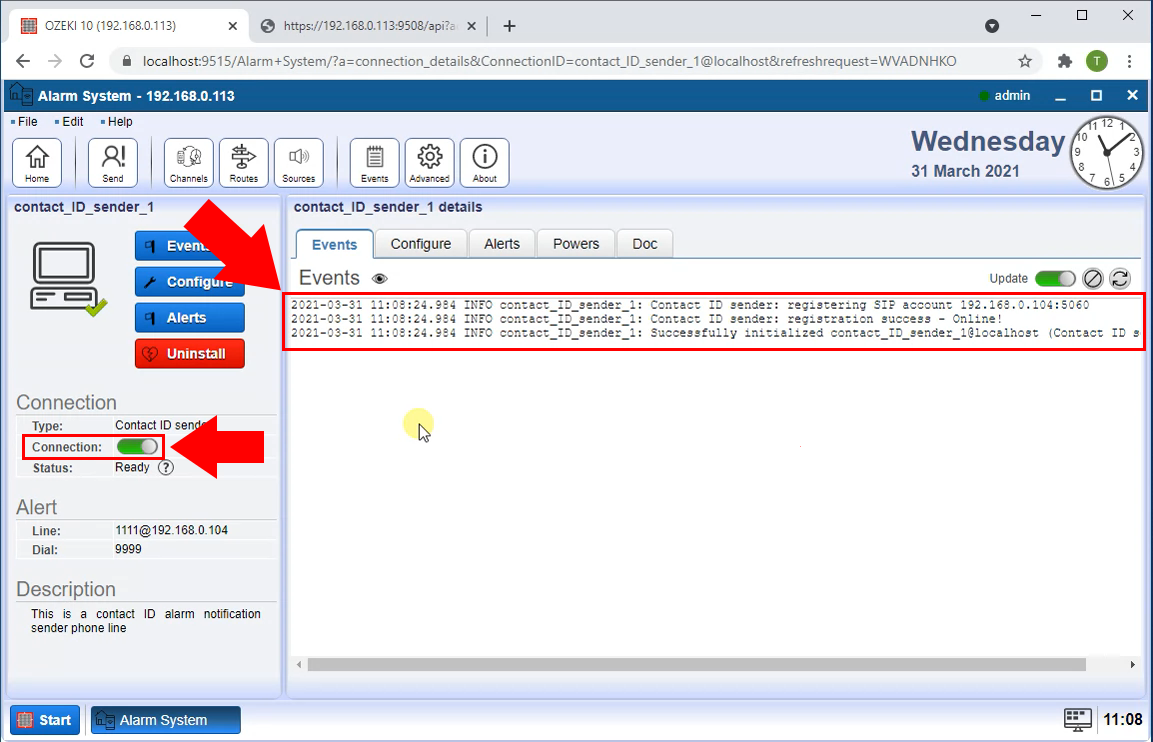This screenshot has width=1153, height=742.
Task: Click the blue Alerts button
Action: (x=190, y=318)
